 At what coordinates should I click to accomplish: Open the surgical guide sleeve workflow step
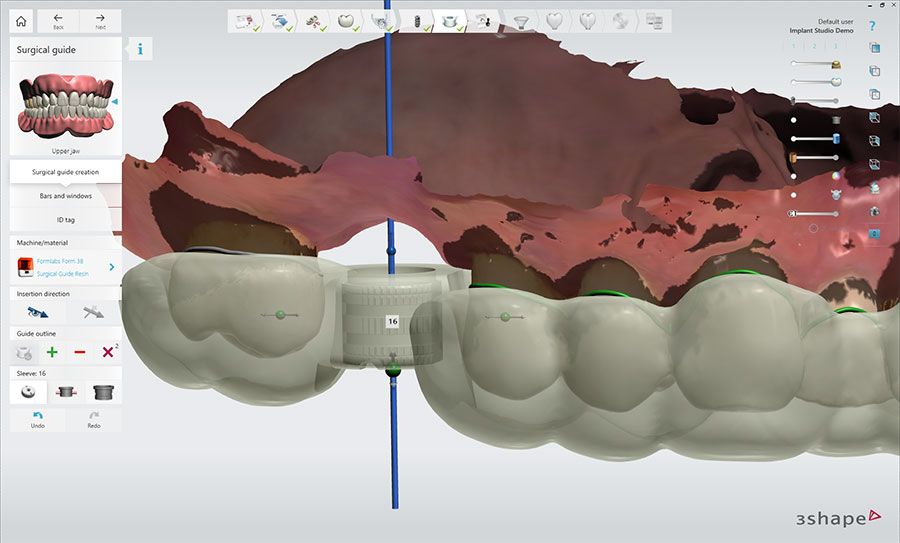[x=451, y=22]
